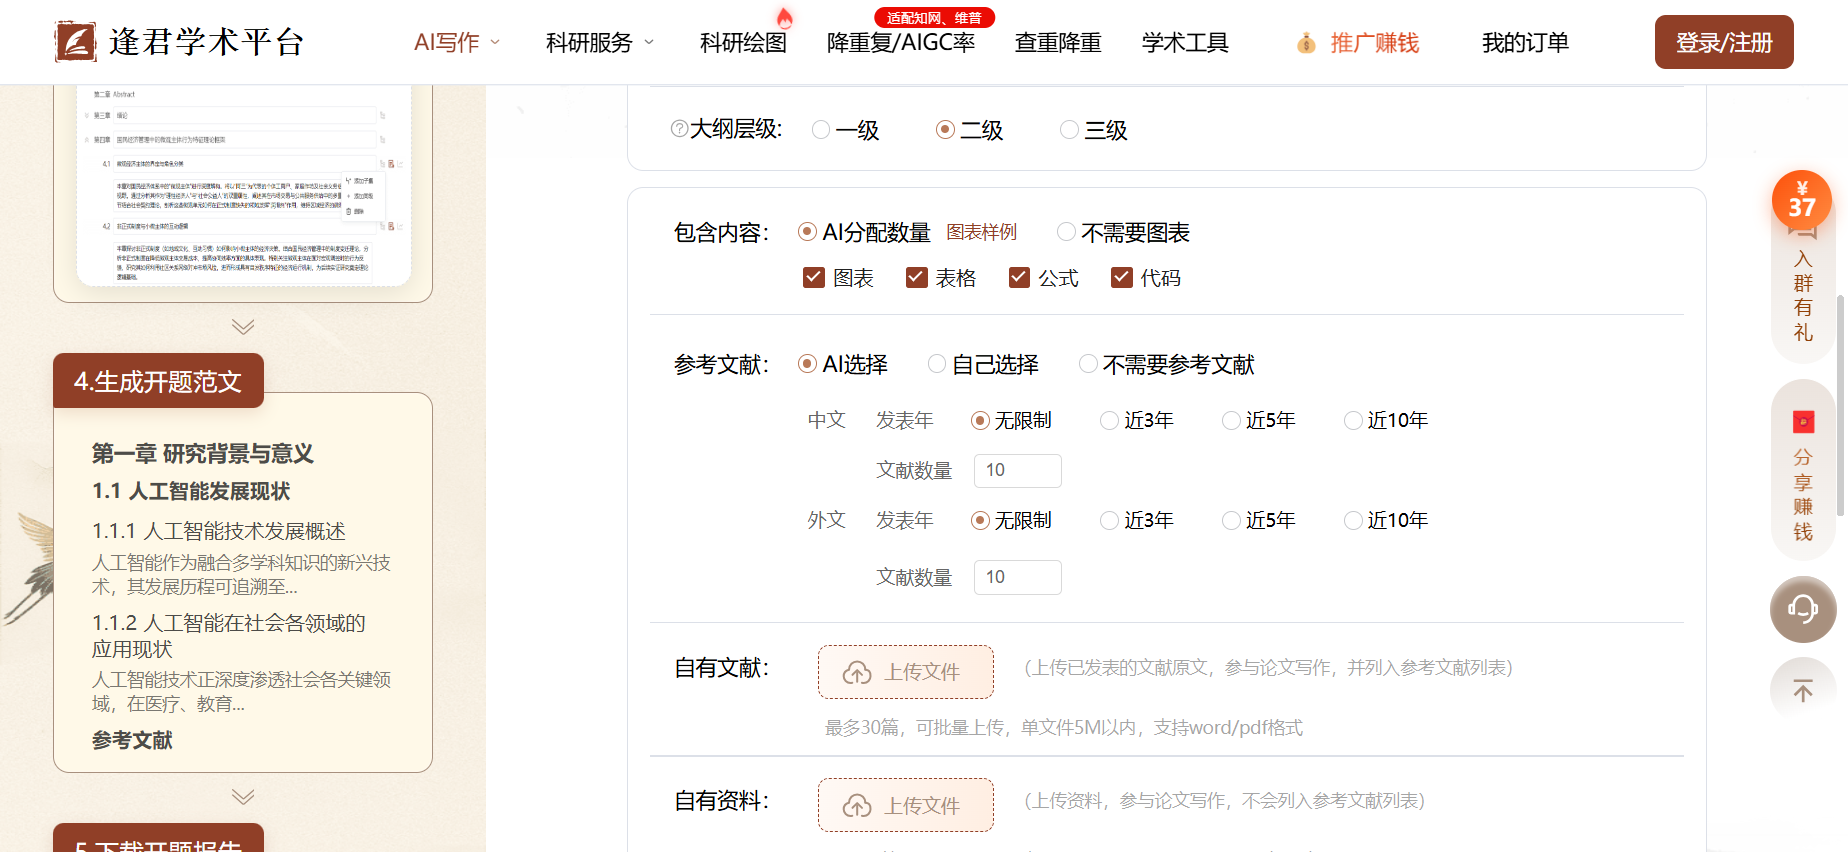Open the 学术工具 menu item
This screenshot has width=1848, height=852.
tap(1185, 43)
